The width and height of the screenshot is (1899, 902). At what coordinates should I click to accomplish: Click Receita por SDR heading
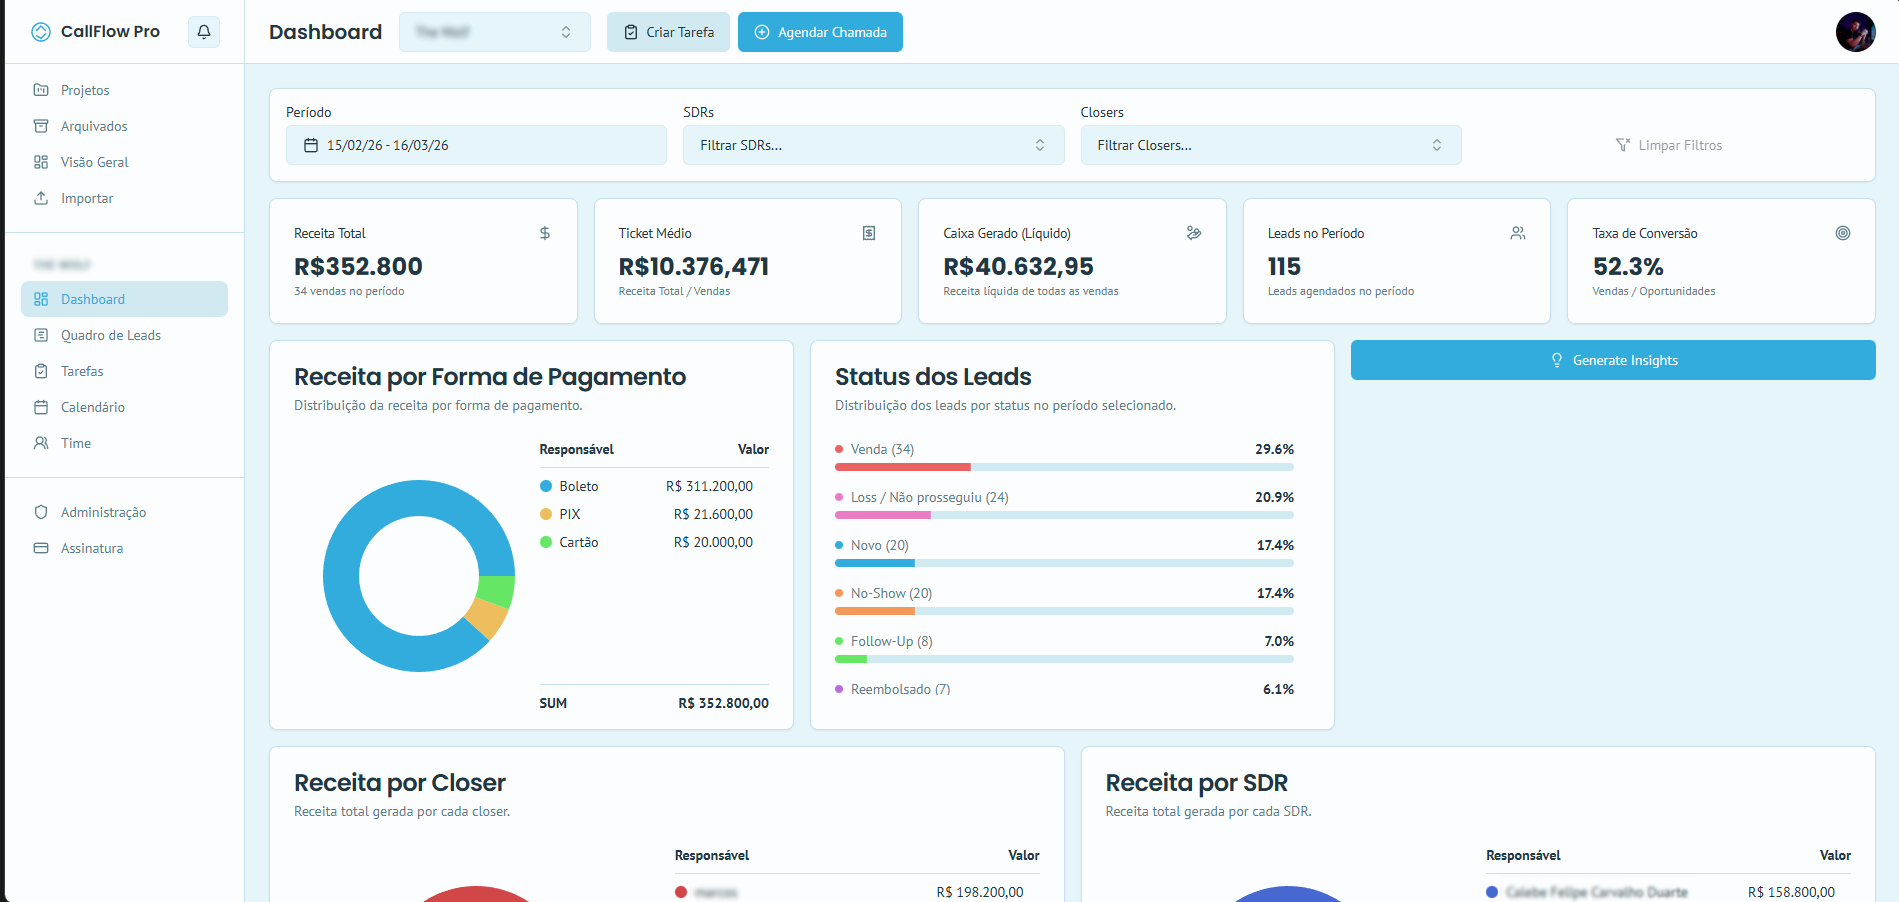point(1196,782)
